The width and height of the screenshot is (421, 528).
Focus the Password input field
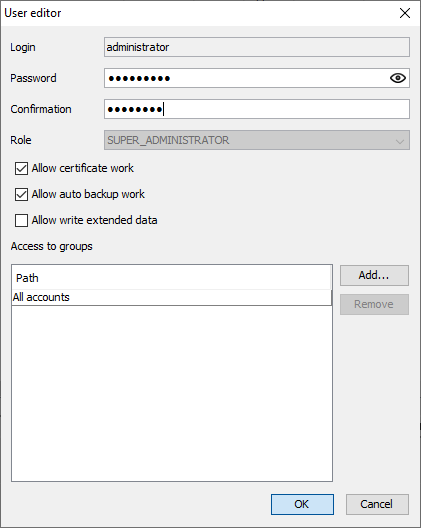pyautogui.click(x=247, y=78)
